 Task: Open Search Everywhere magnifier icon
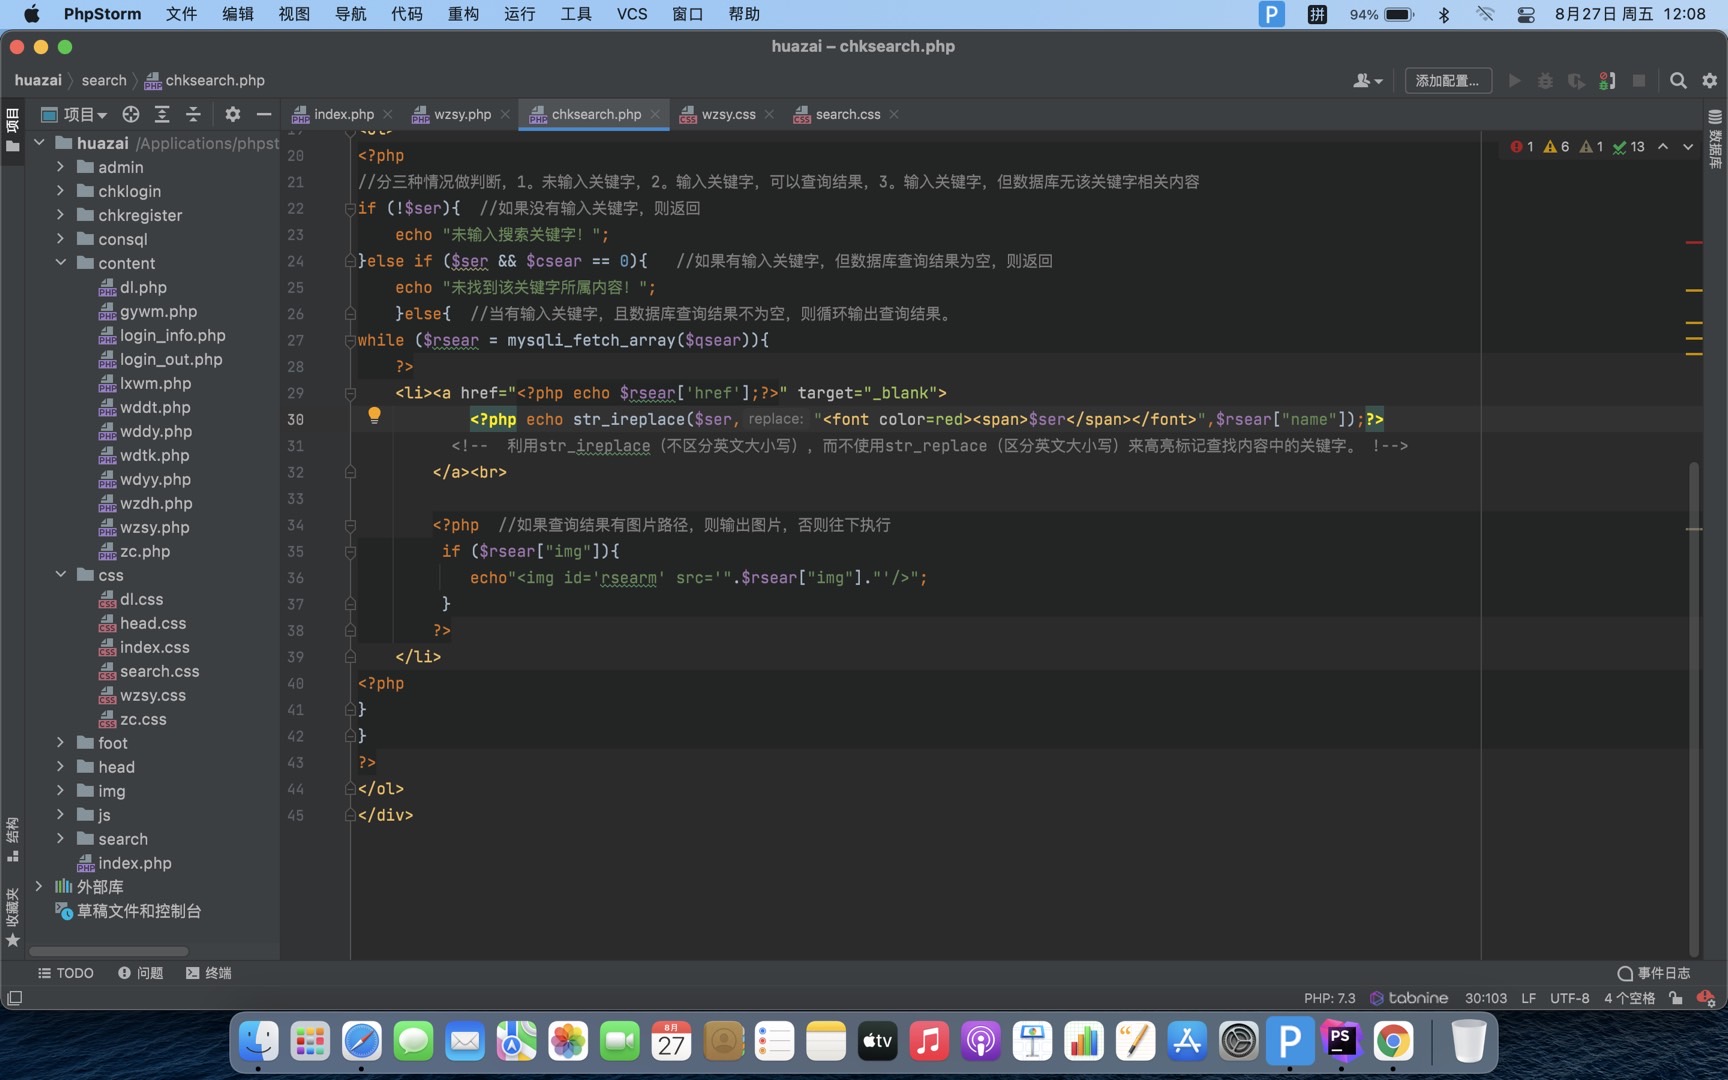(1678, 80)
